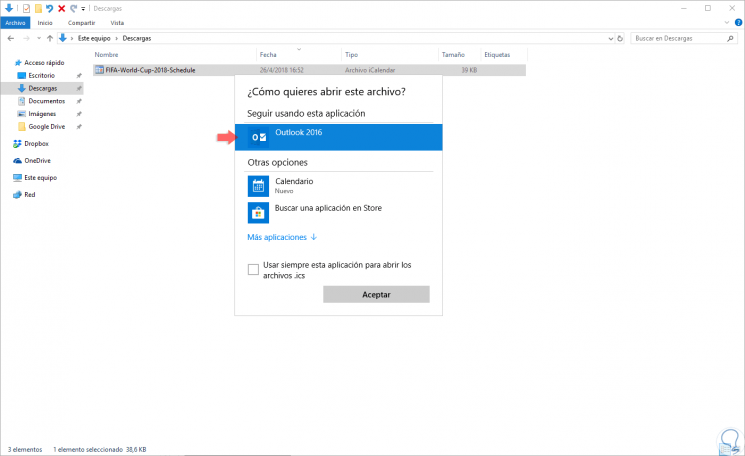Image resolution: width=745 pixels, height=456 pixels.
Task: Go back with the back arrow
Action: pos(11,38)
